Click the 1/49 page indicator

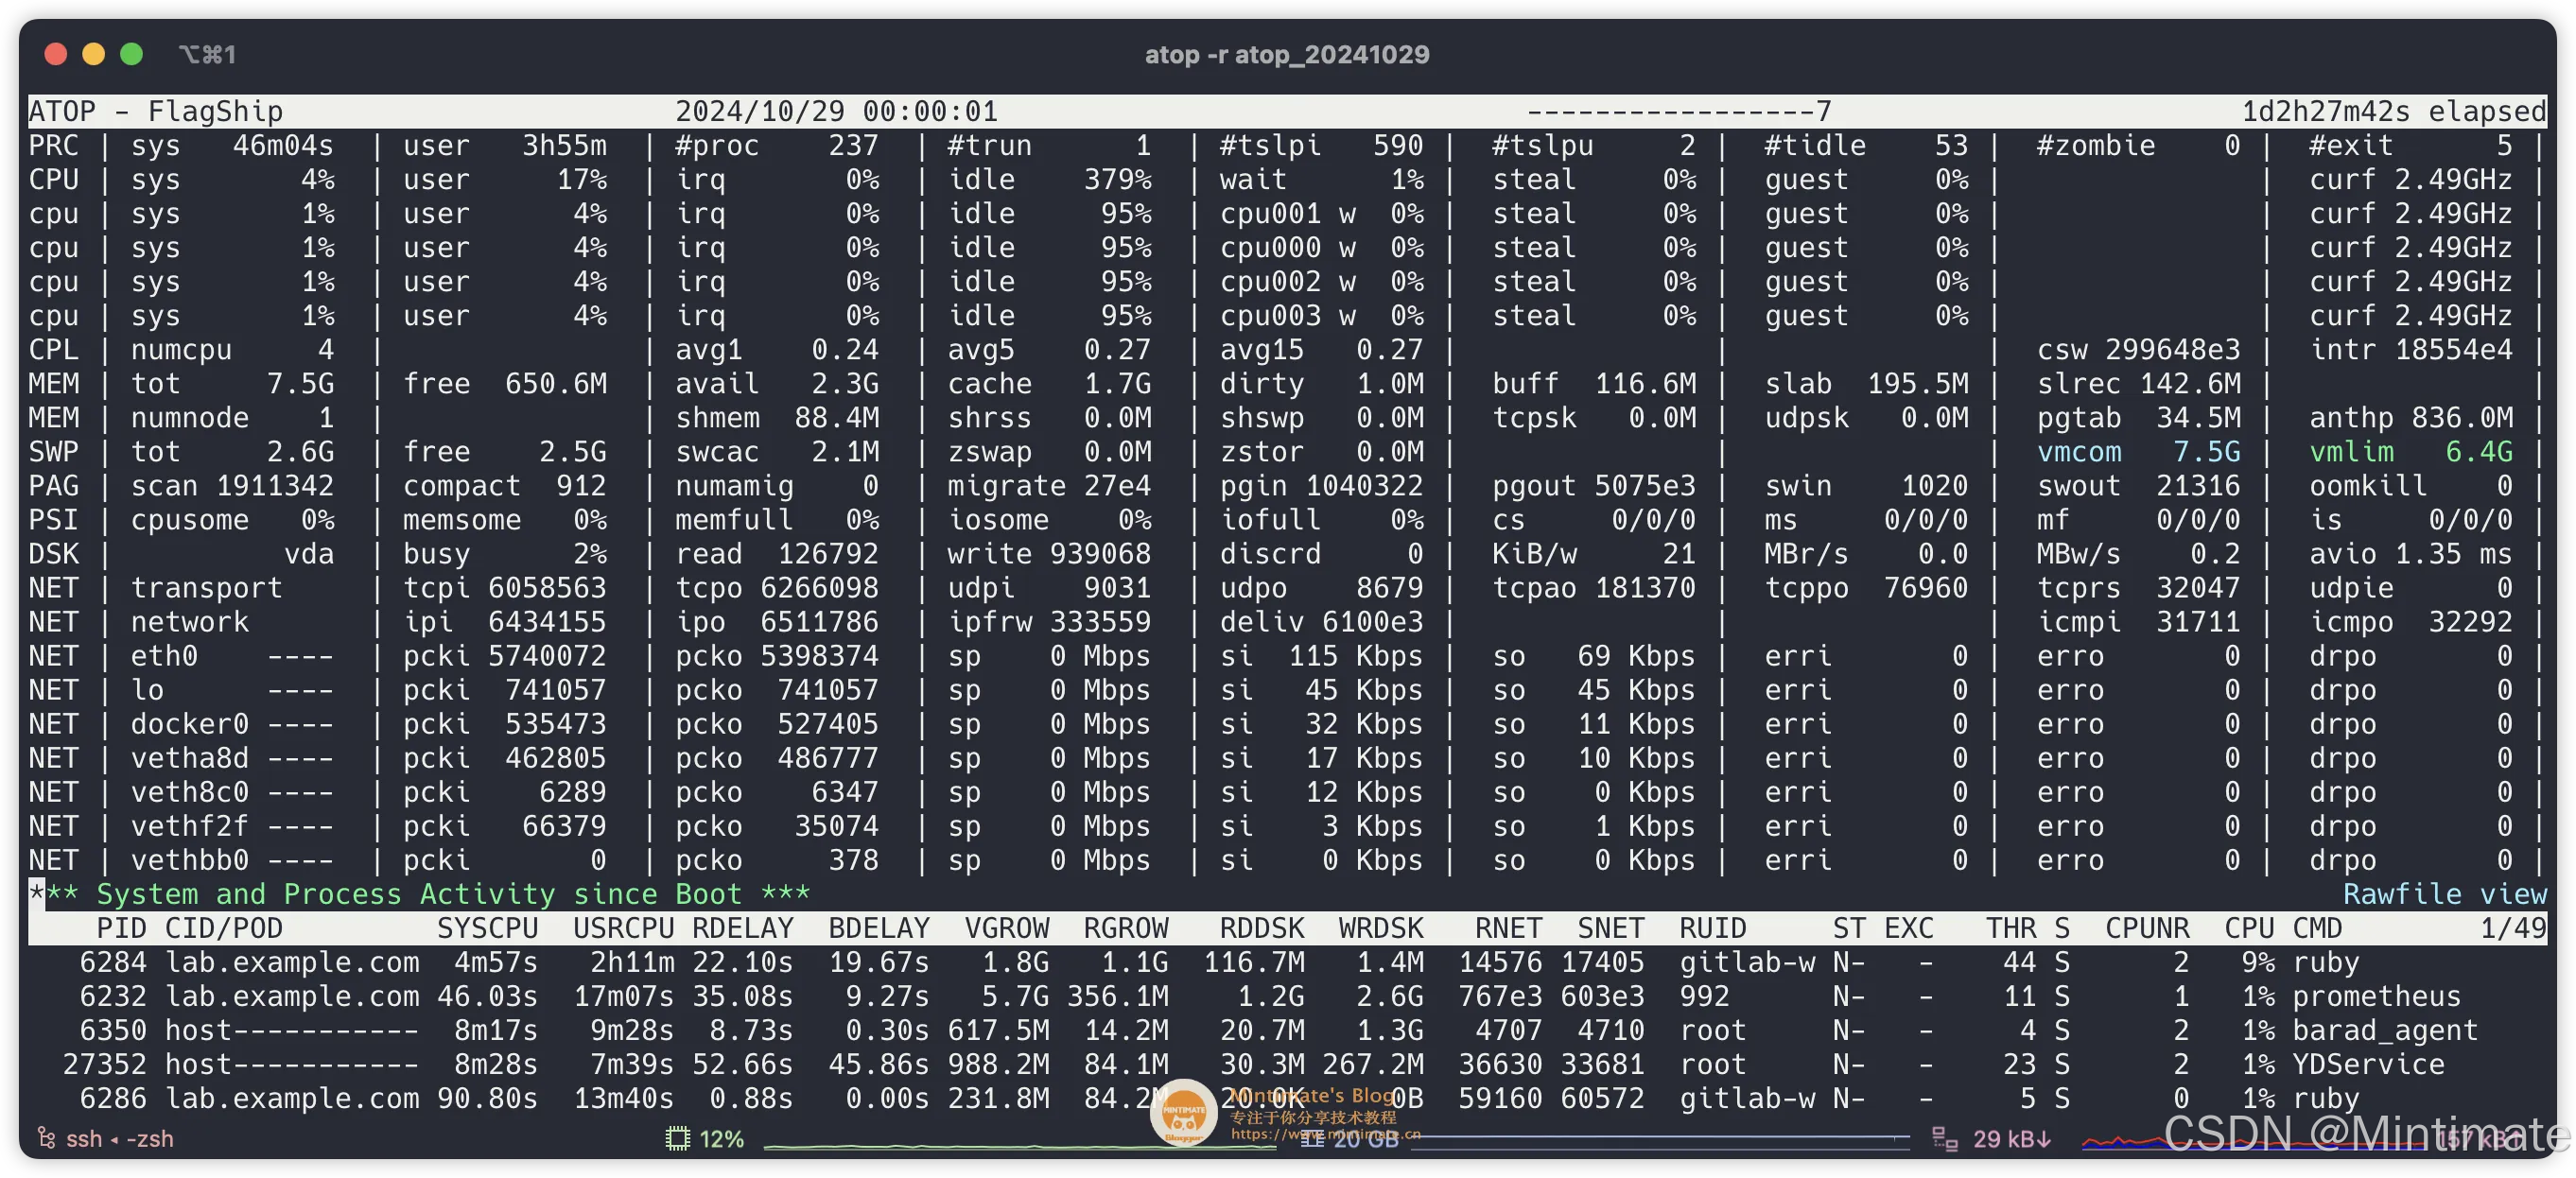2512,928
